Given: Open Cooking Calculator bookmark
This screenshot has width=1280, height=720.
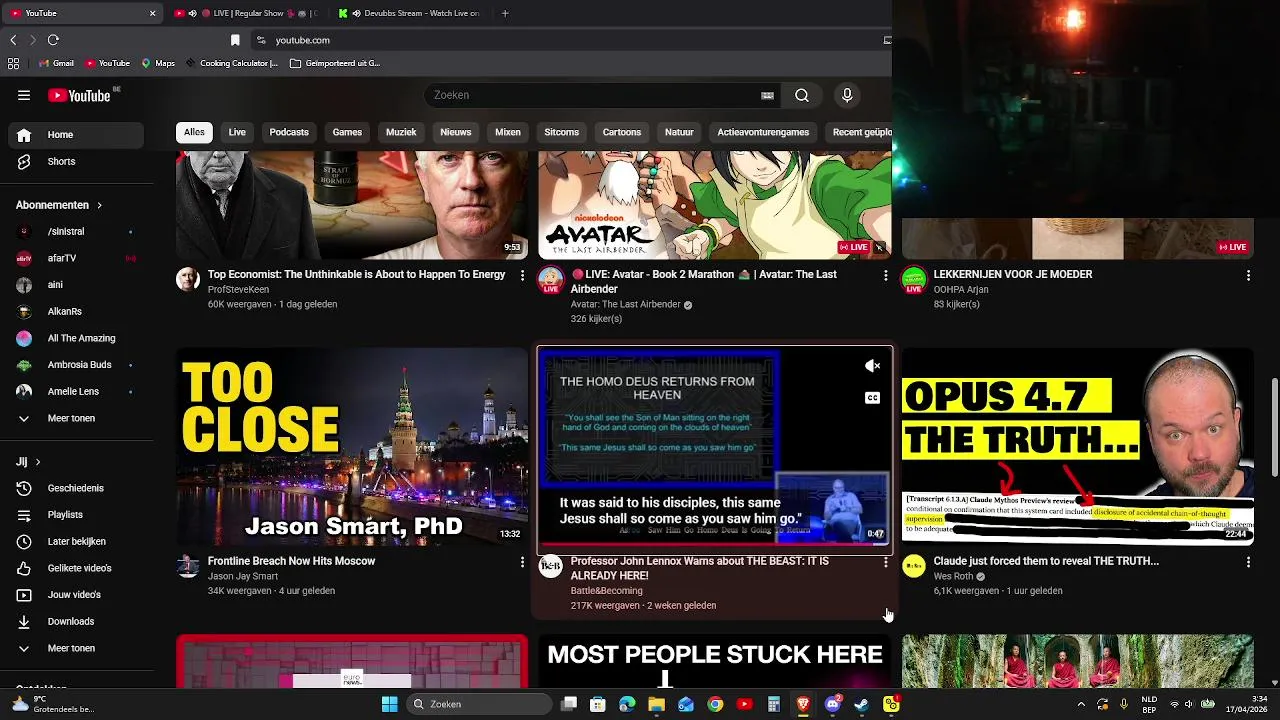Looking at the screenshot, I should tap(231, 63).
